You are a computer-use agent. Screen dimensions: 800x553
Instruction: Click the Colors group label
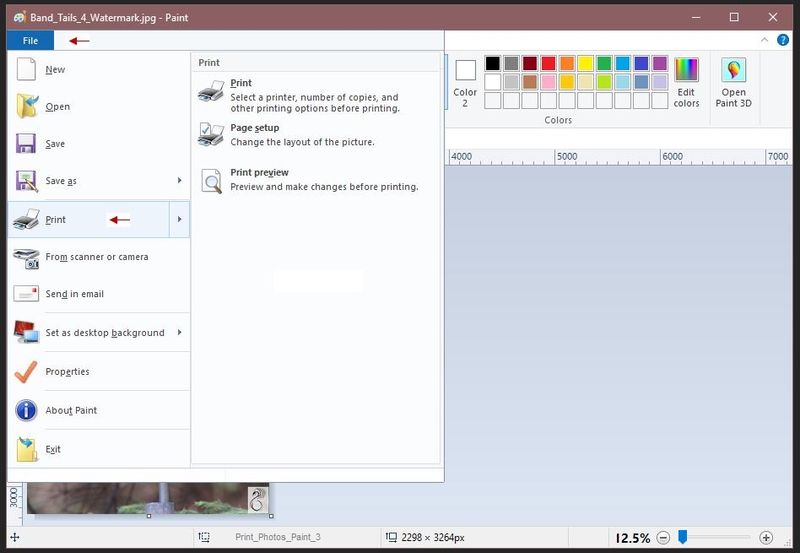coord(558,120)
